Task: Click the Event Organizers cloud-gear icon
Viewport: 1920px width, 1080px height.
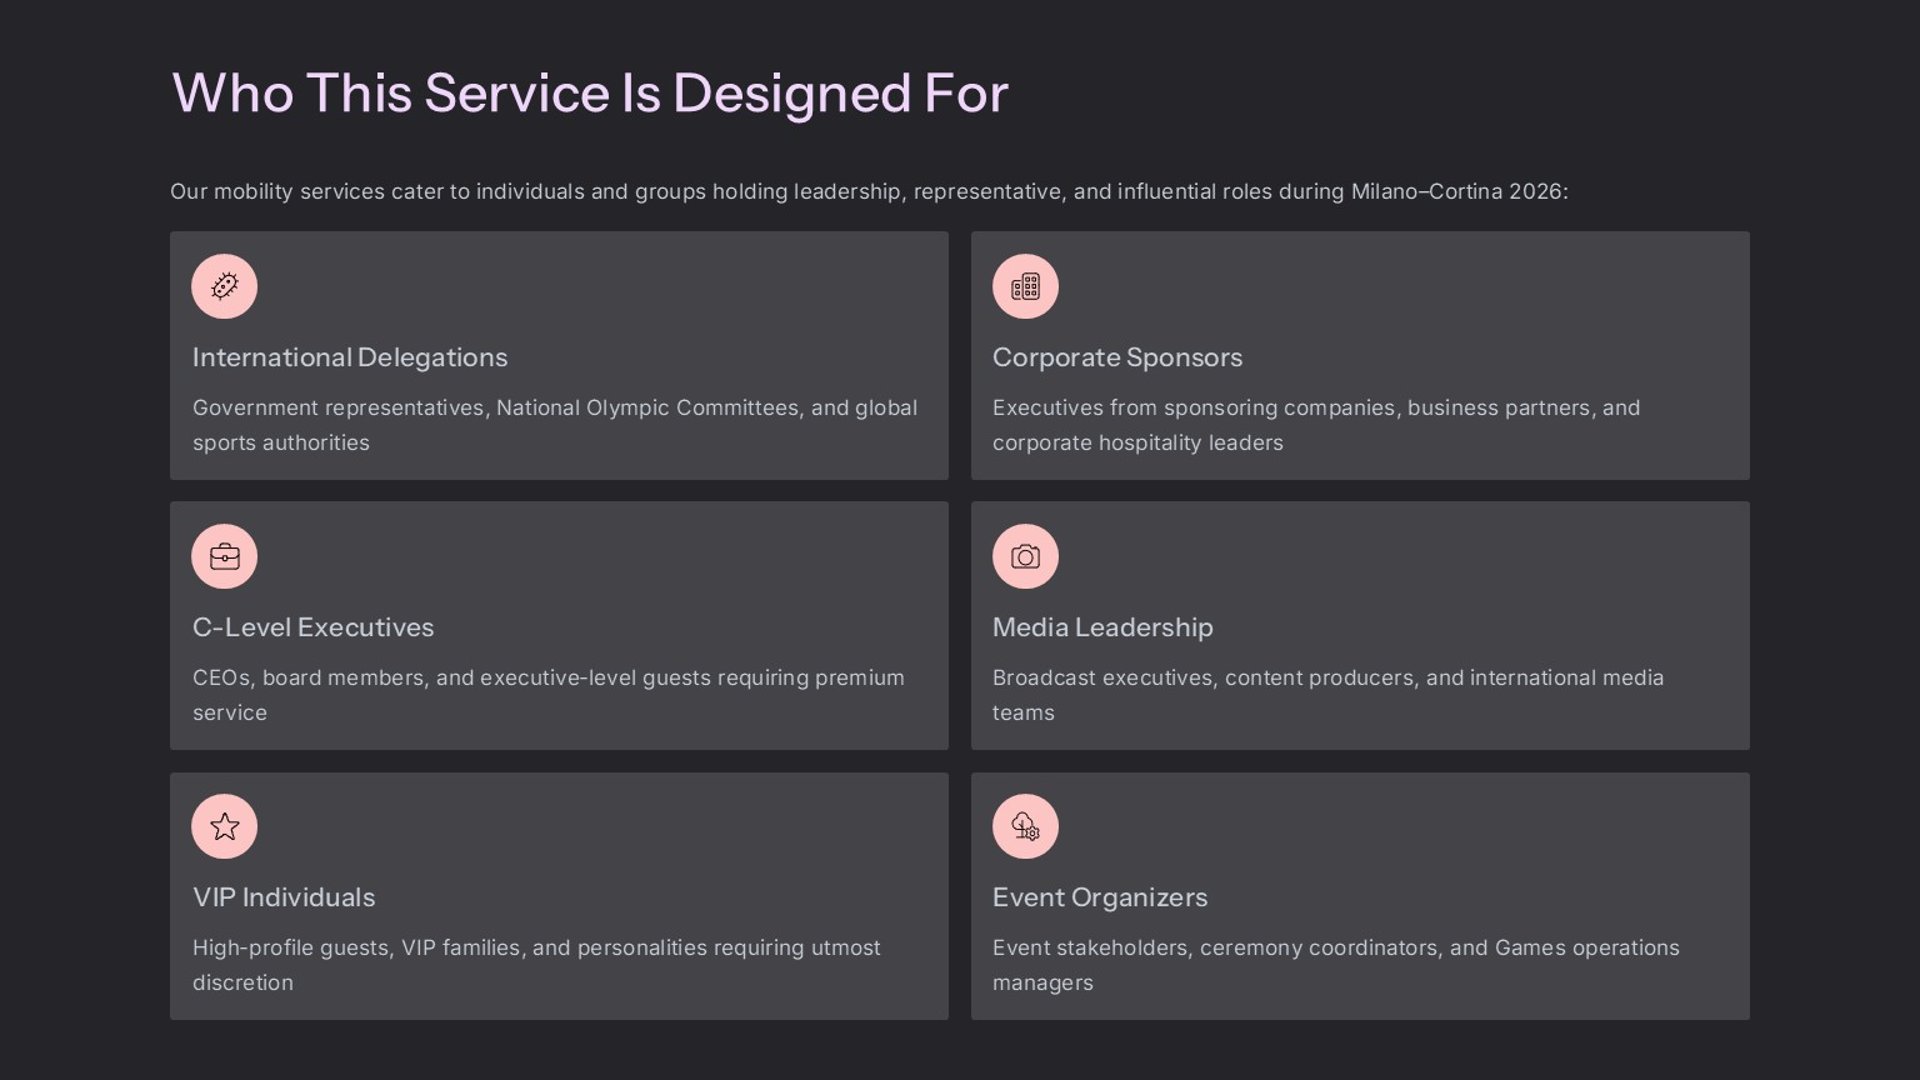Action: coord(1025,827)
